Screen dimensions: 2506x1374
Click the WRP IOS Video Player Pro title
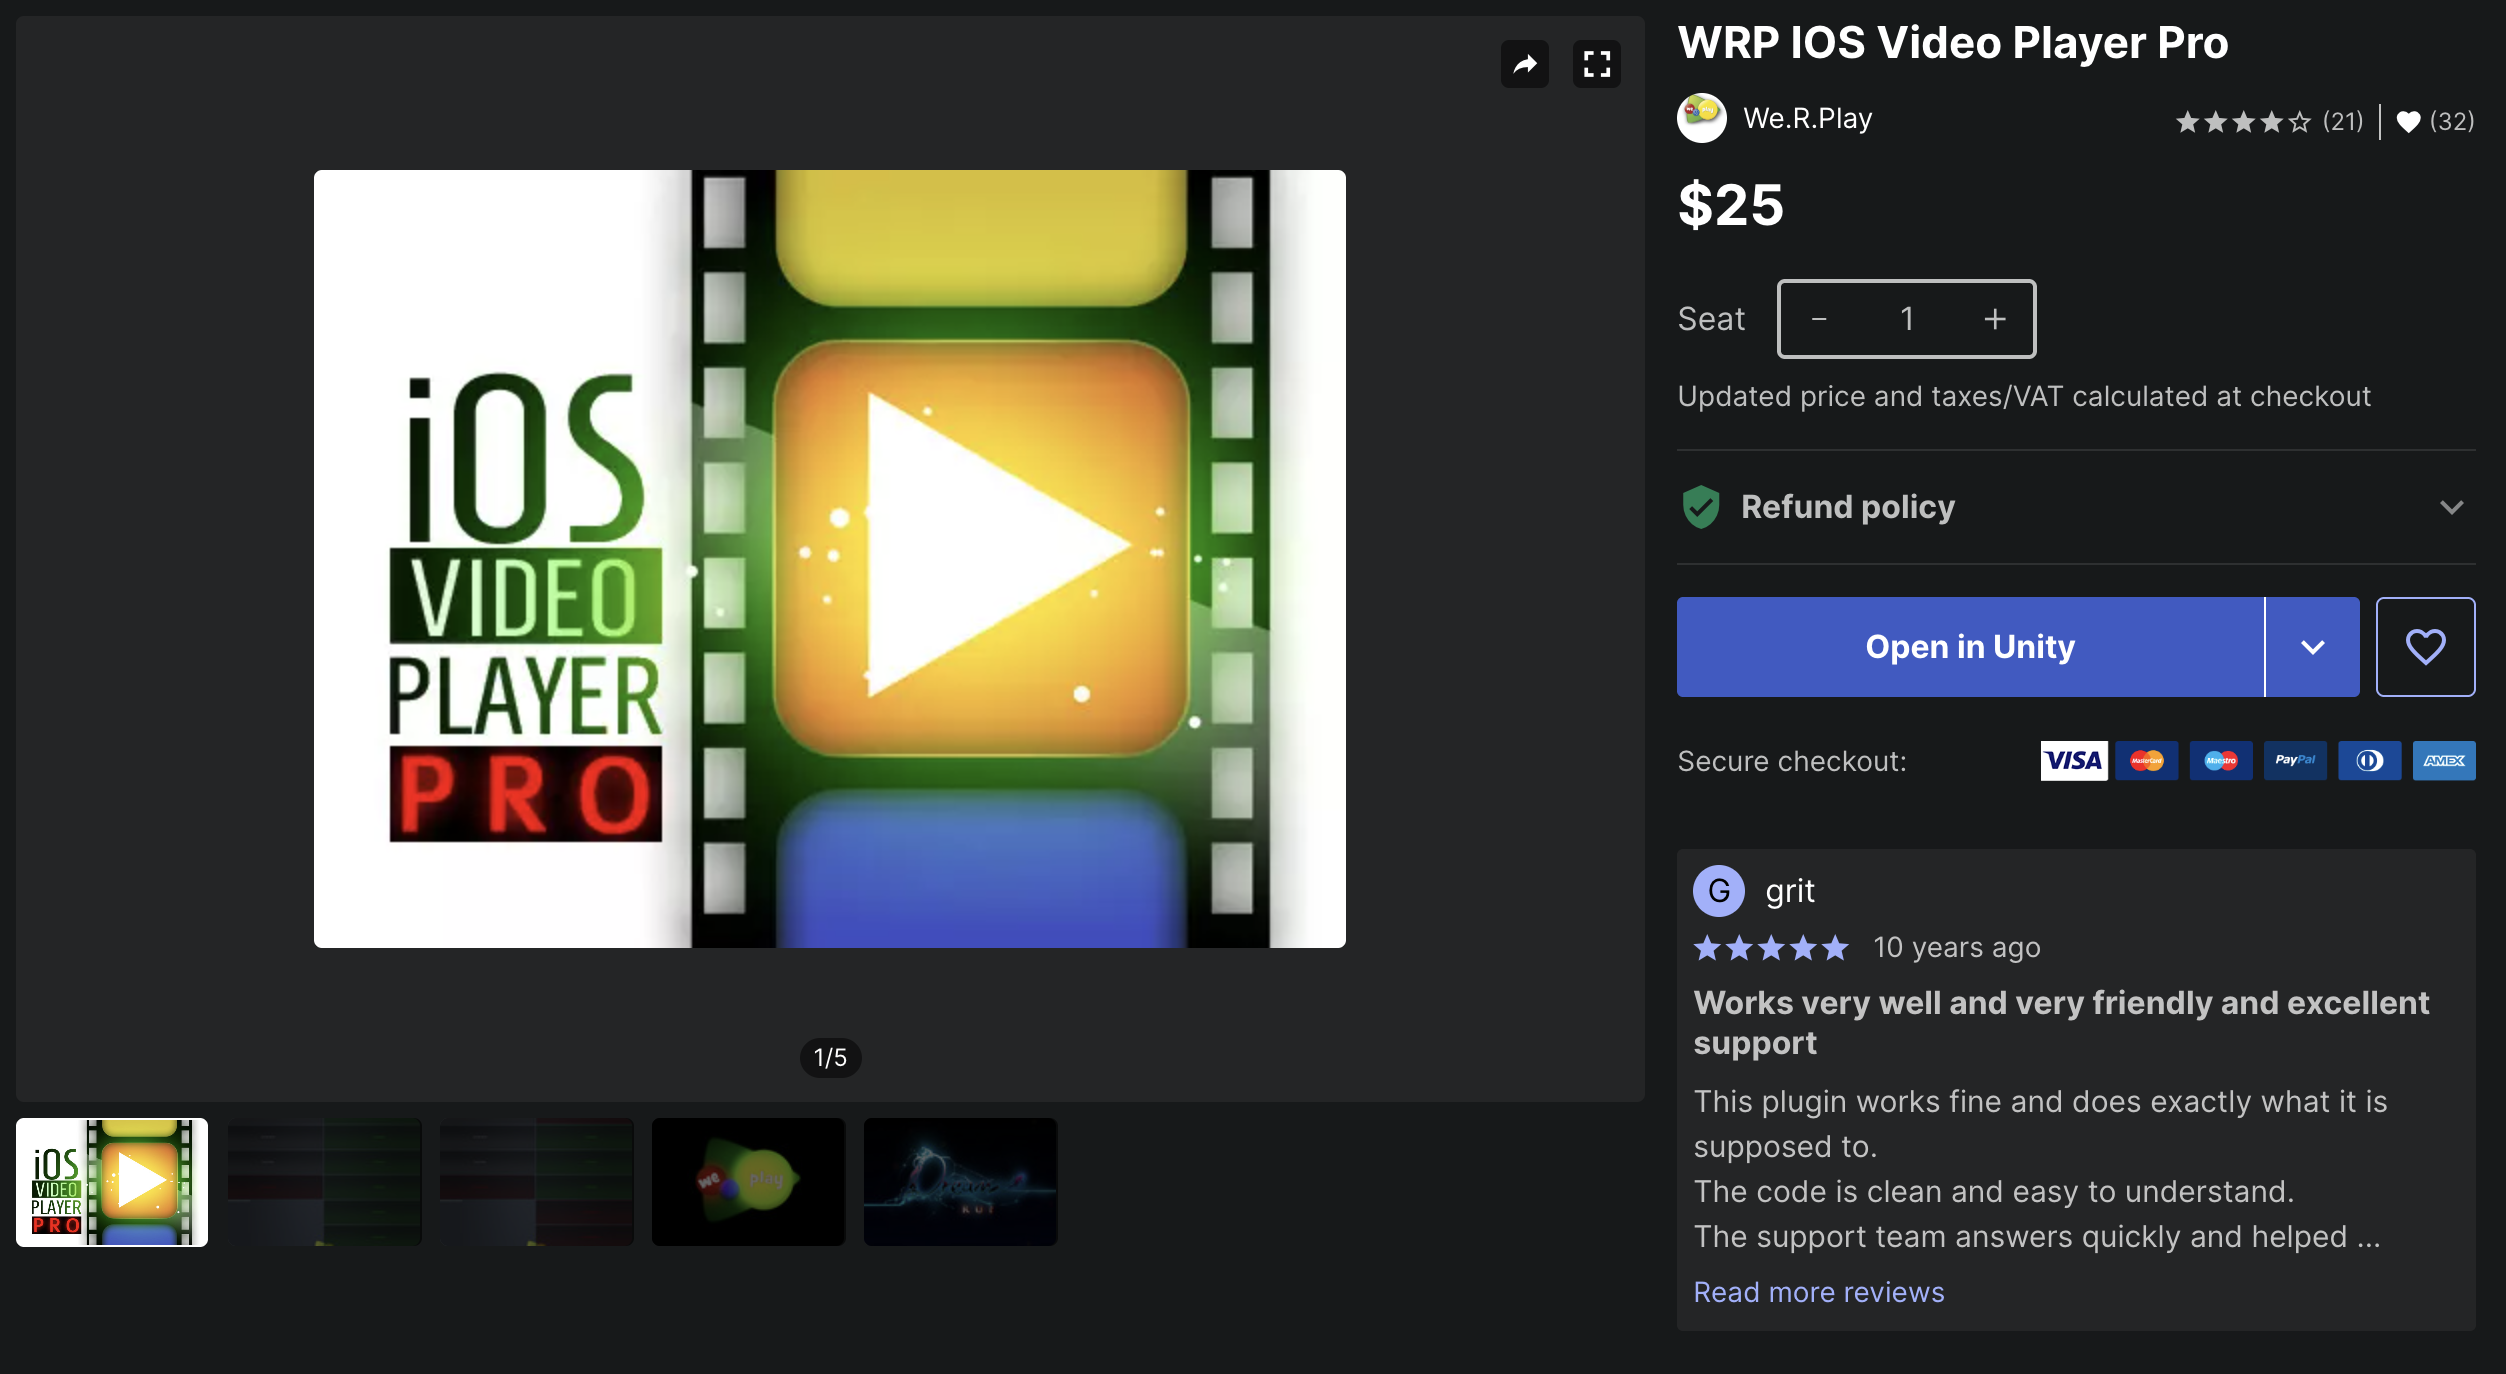coord(1952,43)
